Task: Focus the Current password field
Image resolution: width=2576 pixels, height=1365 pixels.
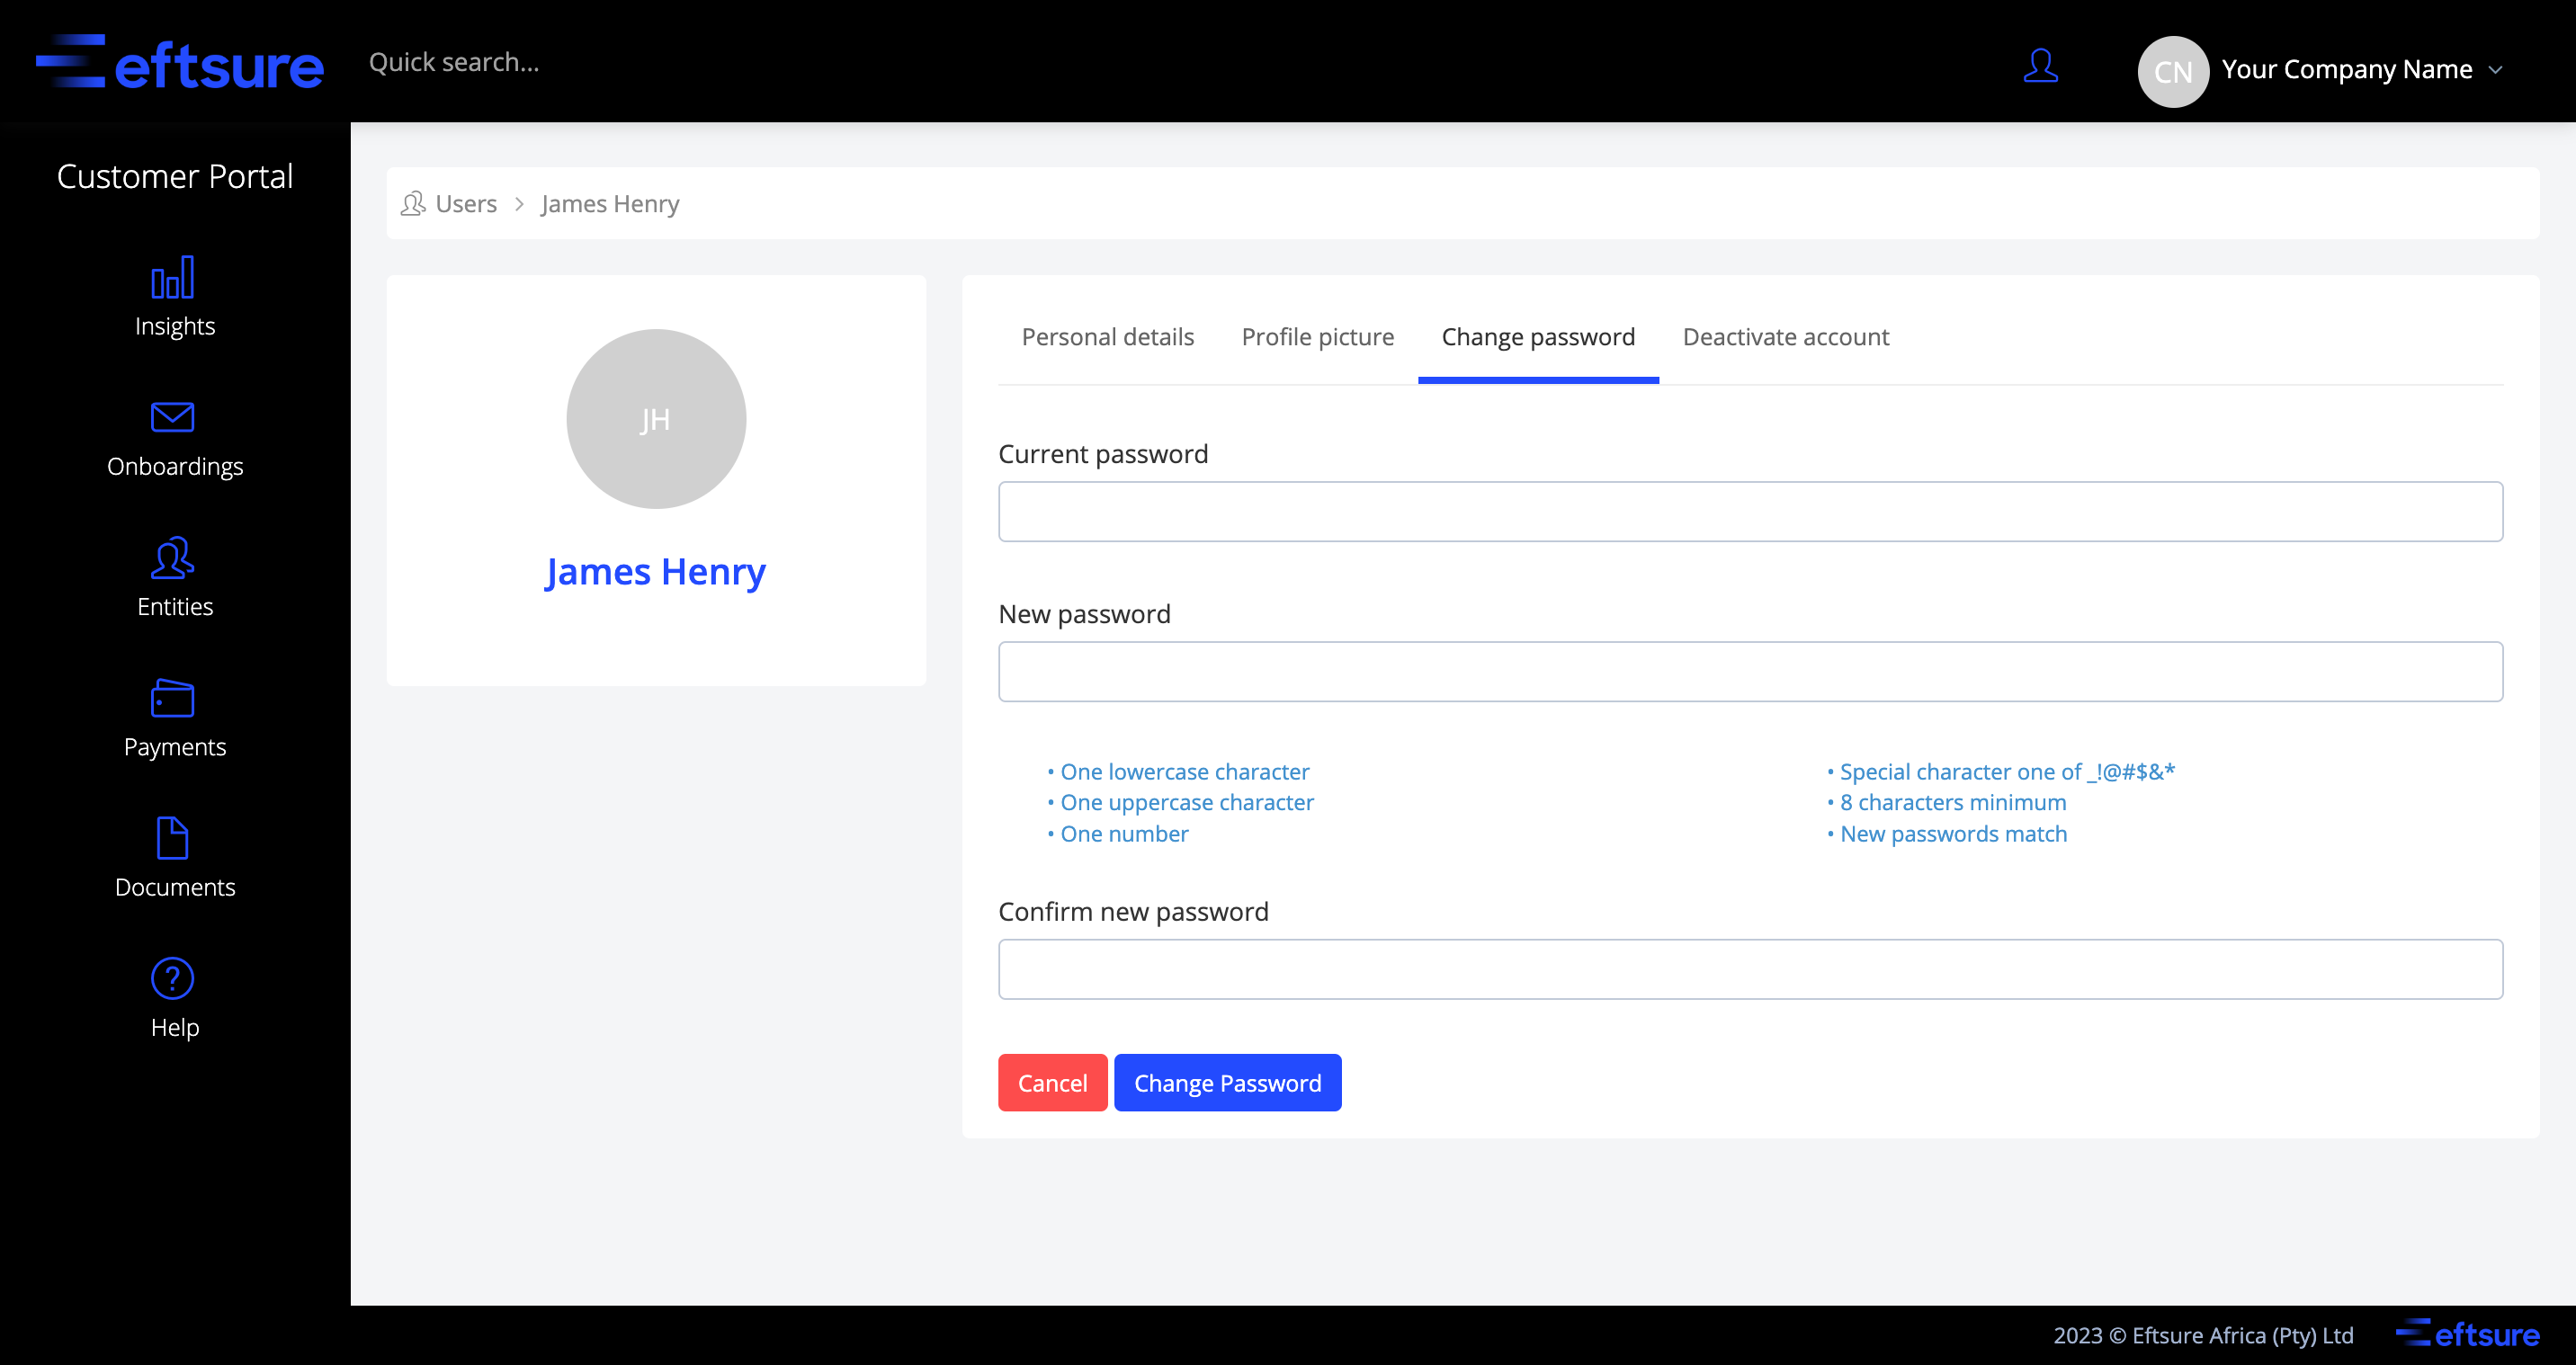Action: coord(1750,512)
